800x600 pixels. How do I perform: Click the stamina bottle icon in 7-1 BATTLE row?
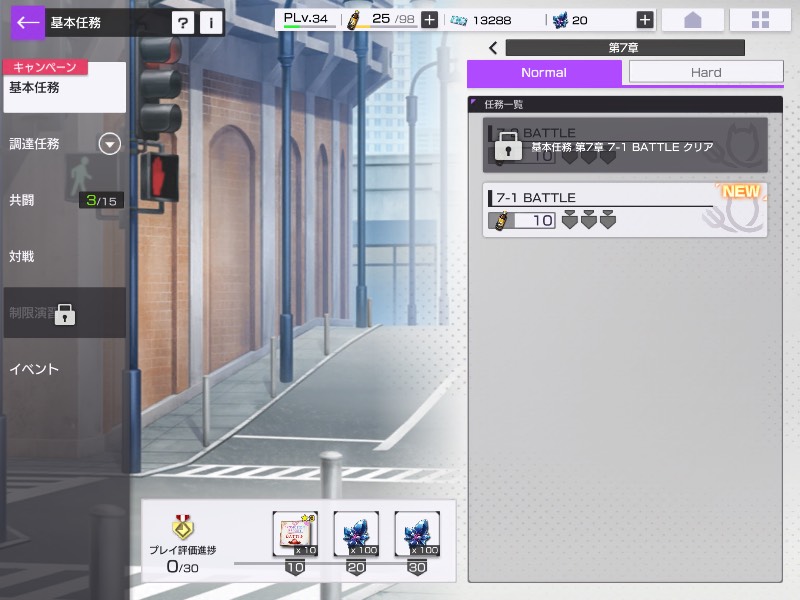click(x=502, y=220)
